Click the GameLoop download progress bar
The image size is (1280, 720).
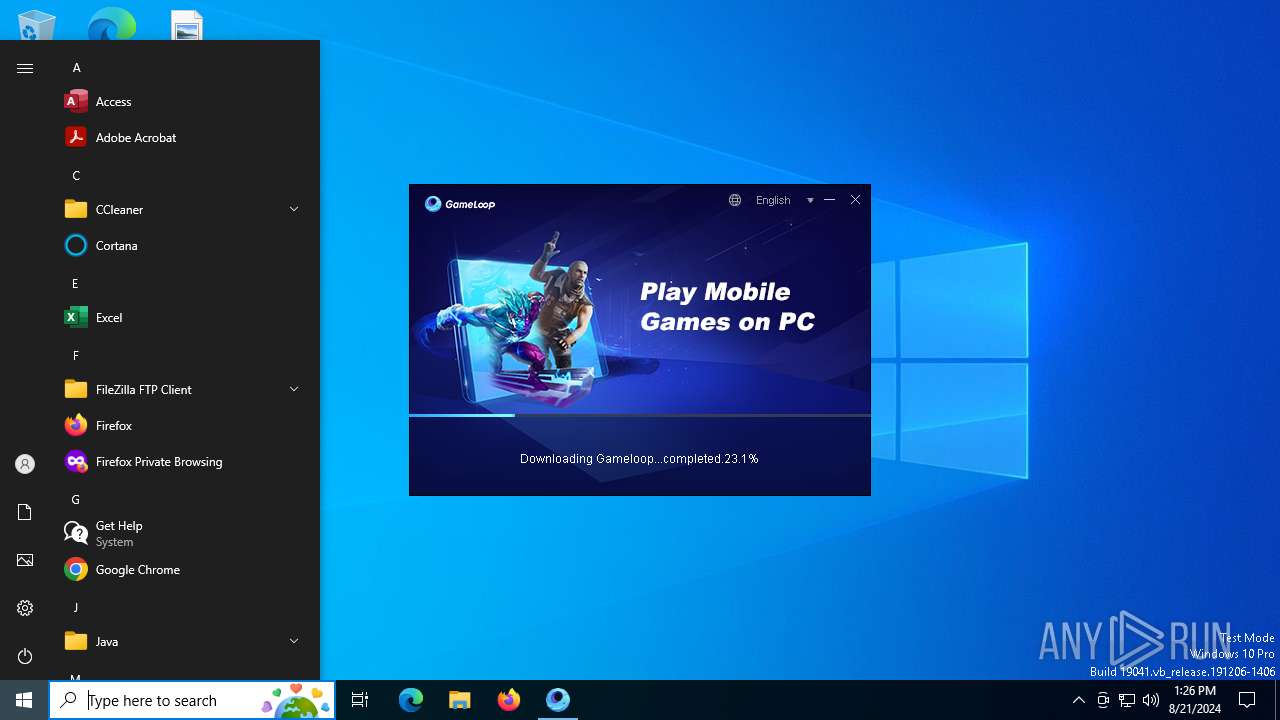click(x=640, y=415)
